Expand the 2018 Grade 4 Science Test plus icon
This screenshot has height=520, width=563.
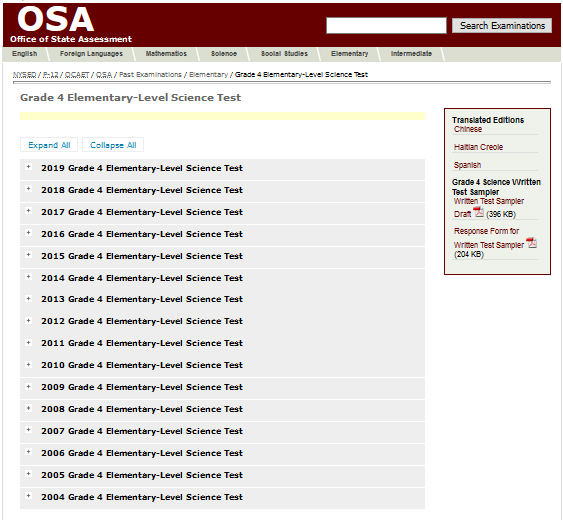28,189
